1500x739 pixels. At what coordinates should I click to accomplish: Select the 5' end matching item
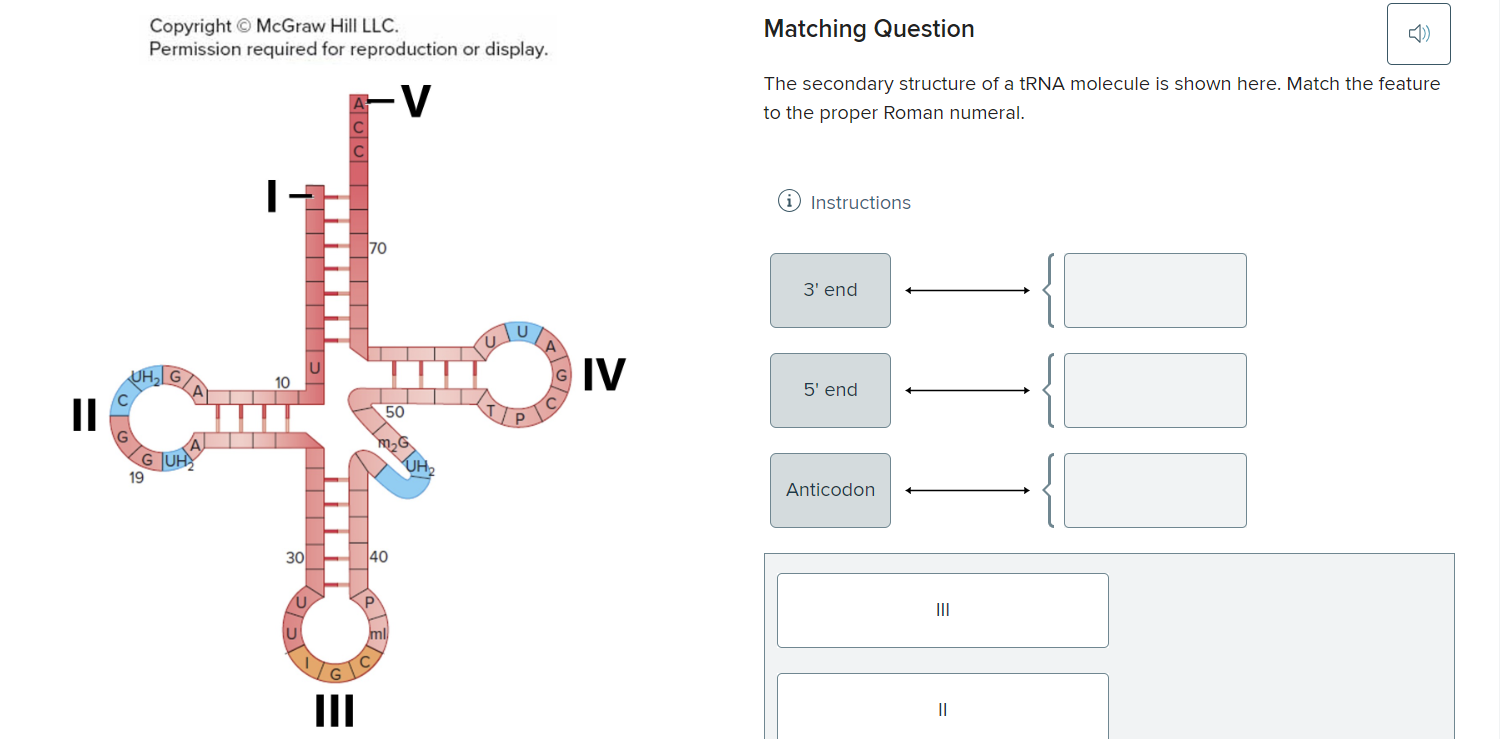point(830,390)
